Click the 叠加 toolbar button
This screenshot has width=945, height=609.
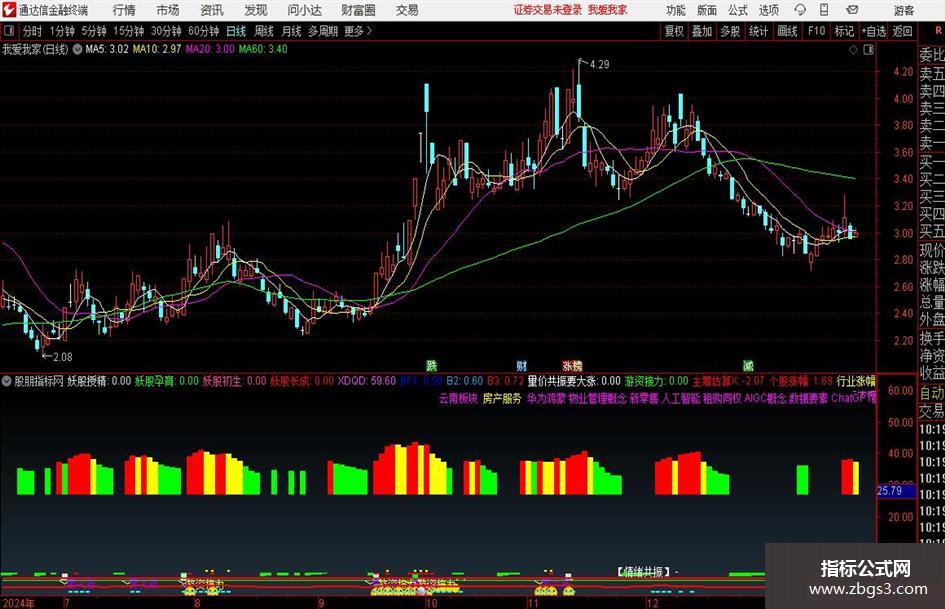[x=702, y=31]
